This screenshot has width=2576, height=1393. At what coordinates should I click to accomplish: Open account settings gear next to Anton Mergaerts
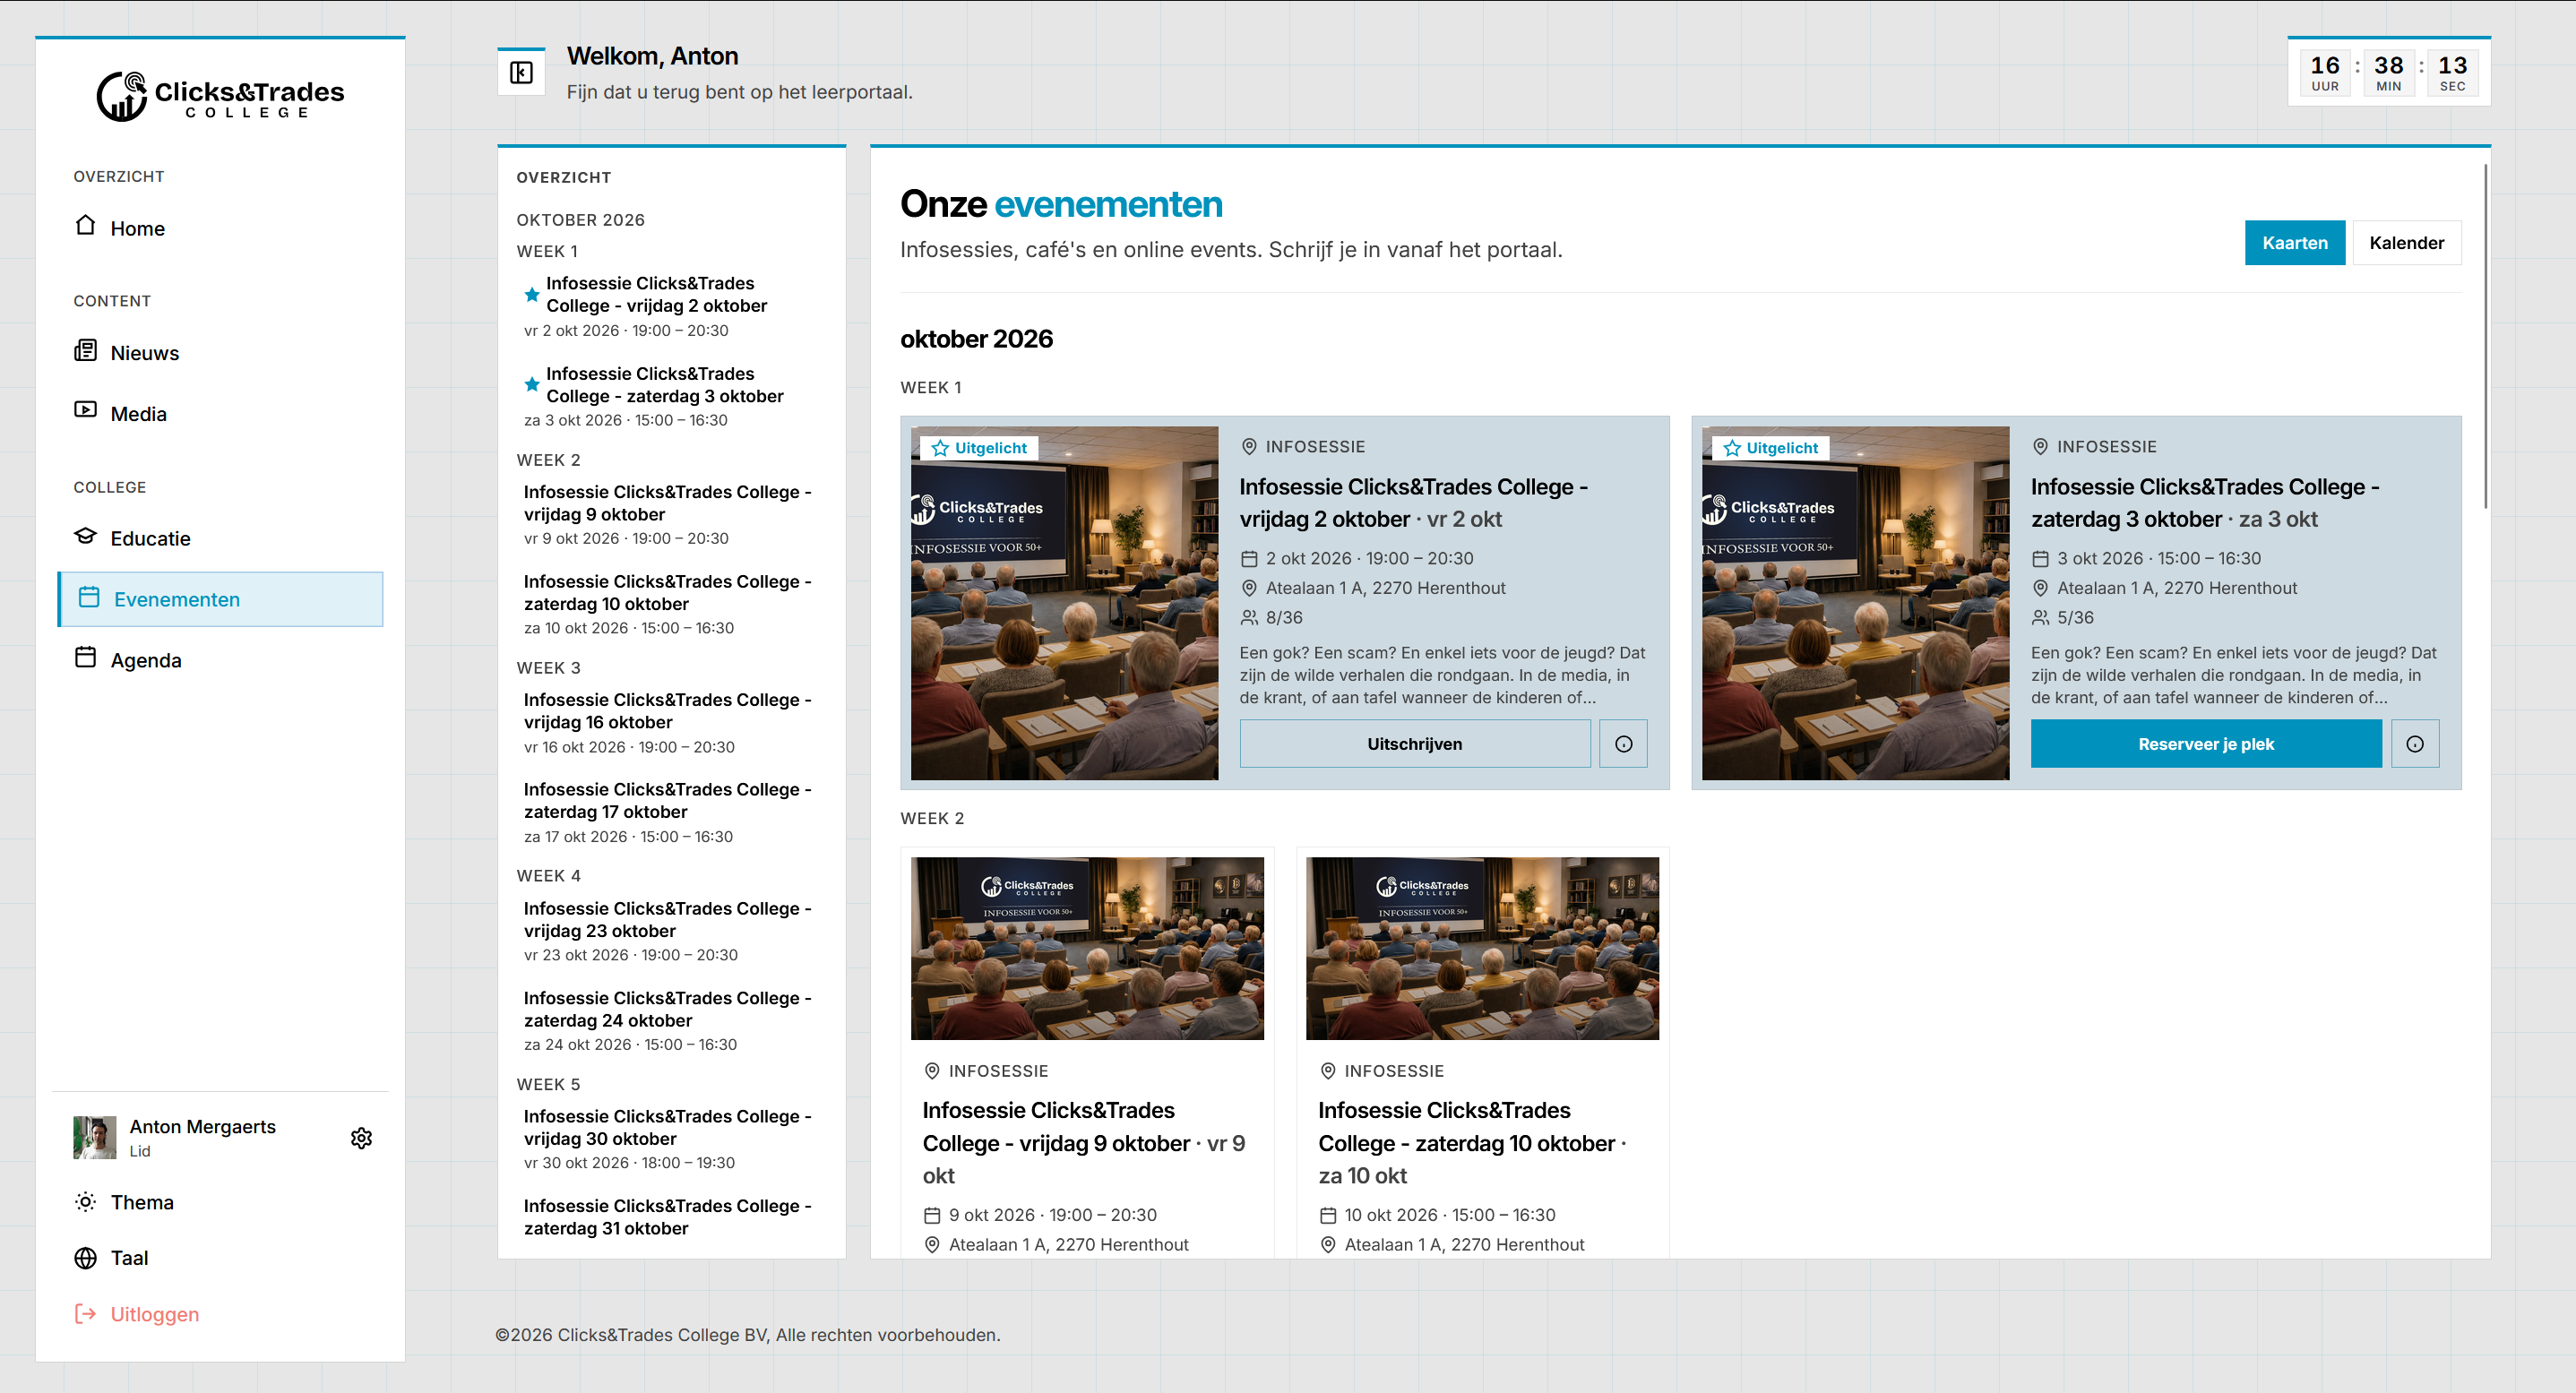(x=361, y=1138)
